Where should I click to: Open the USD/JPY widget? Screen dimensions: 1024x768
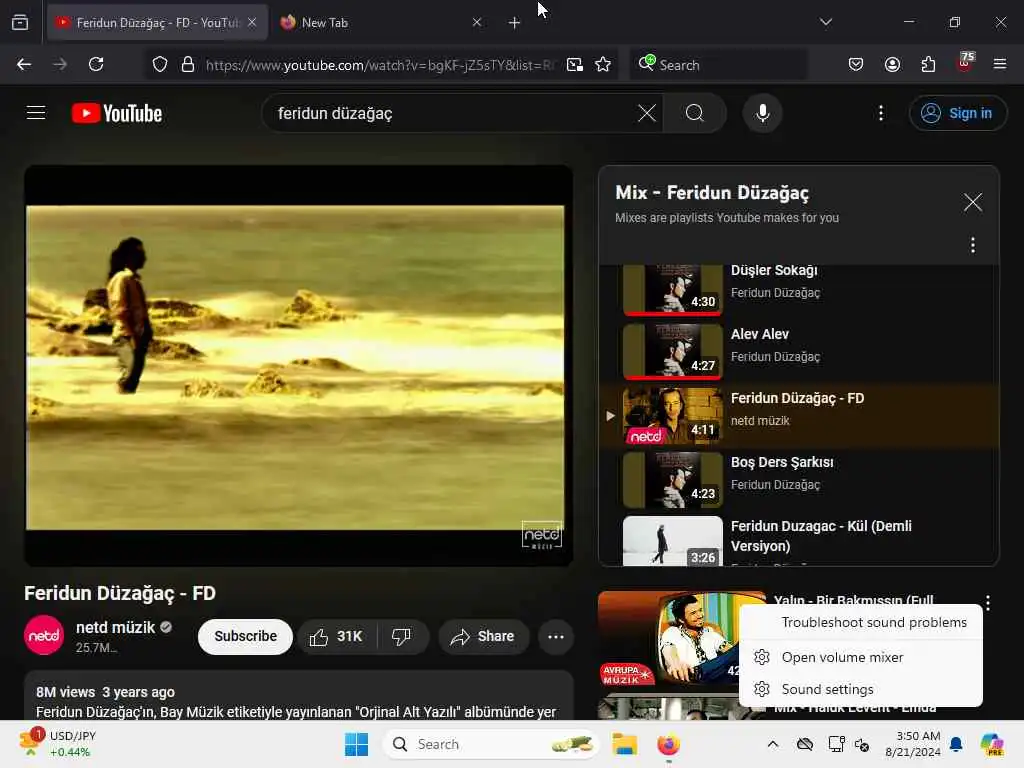coord(57,744)
